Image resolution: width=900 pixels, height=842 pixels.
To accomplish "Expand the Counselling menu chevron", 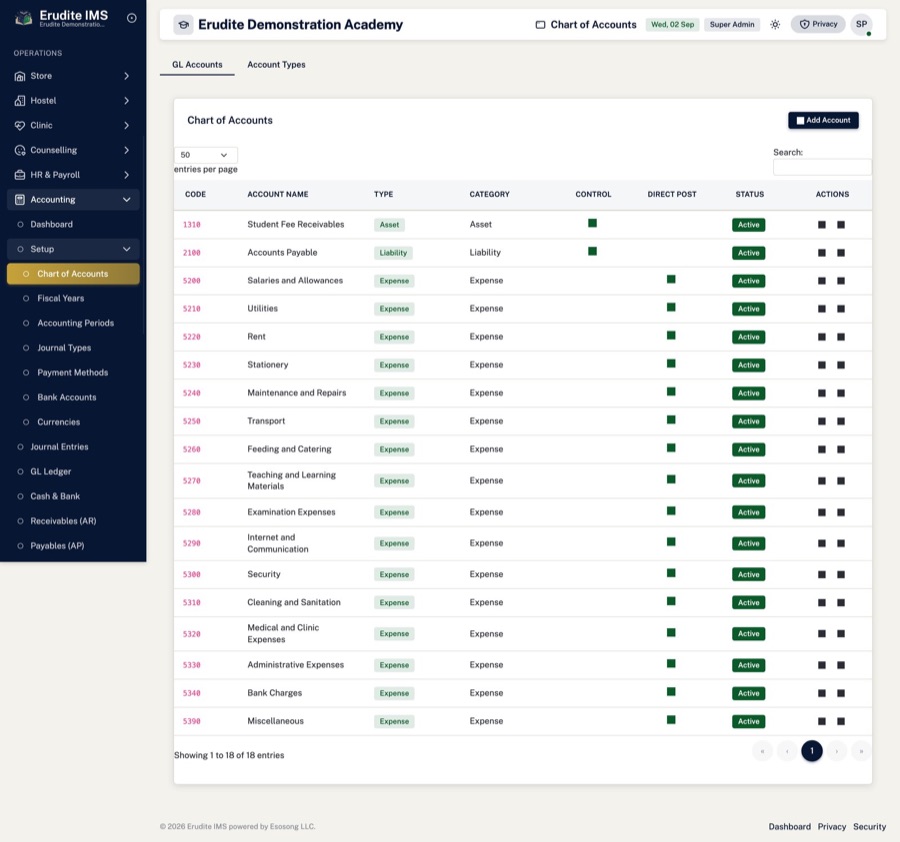I will tap(126, 150).
